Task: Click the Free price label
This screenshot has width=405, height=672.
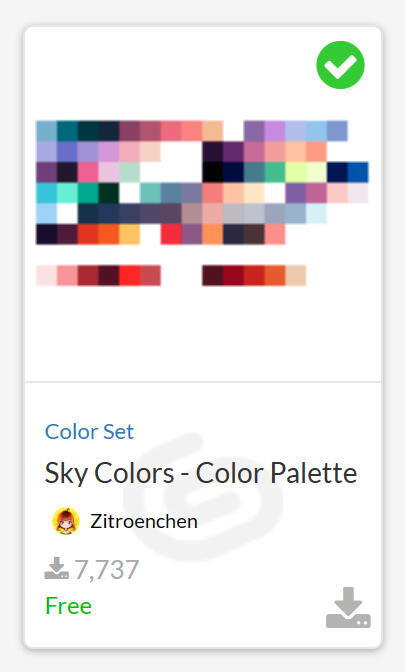Action: (69, 606)
